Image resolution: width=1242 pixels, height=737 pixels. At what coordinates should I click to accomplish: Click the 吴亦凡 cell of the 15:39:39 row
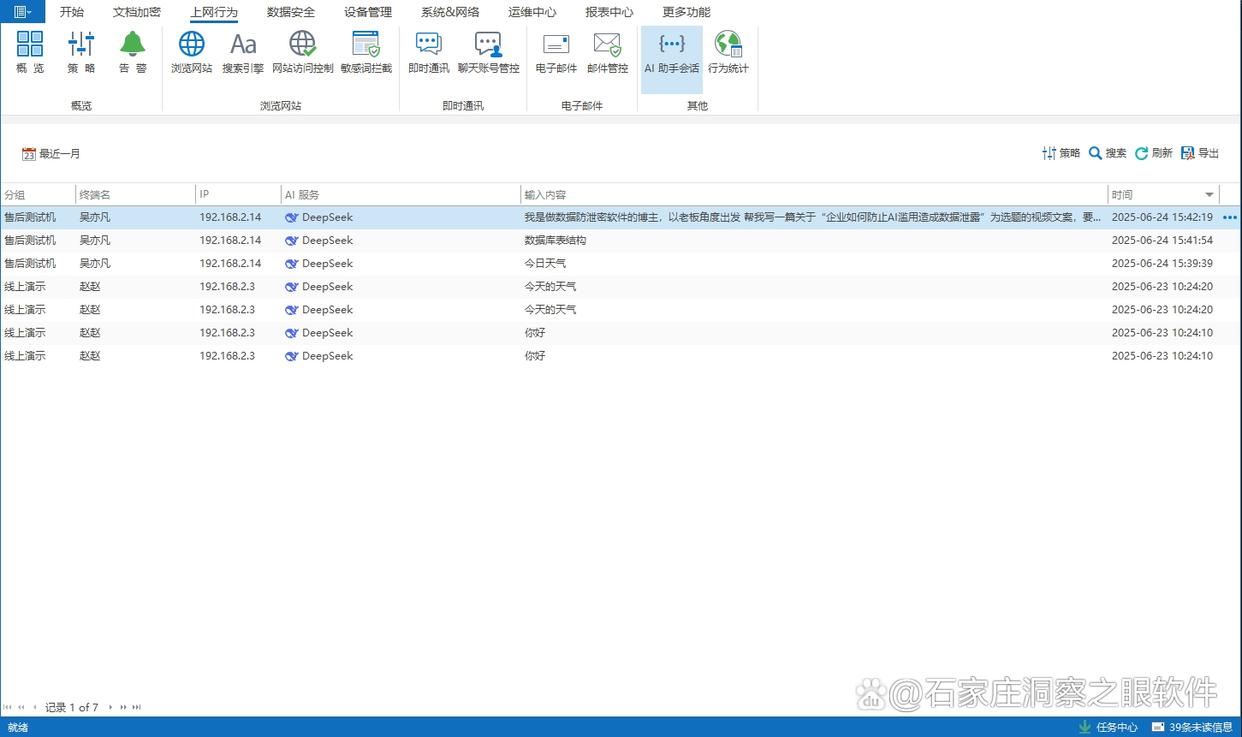[95, 263]
